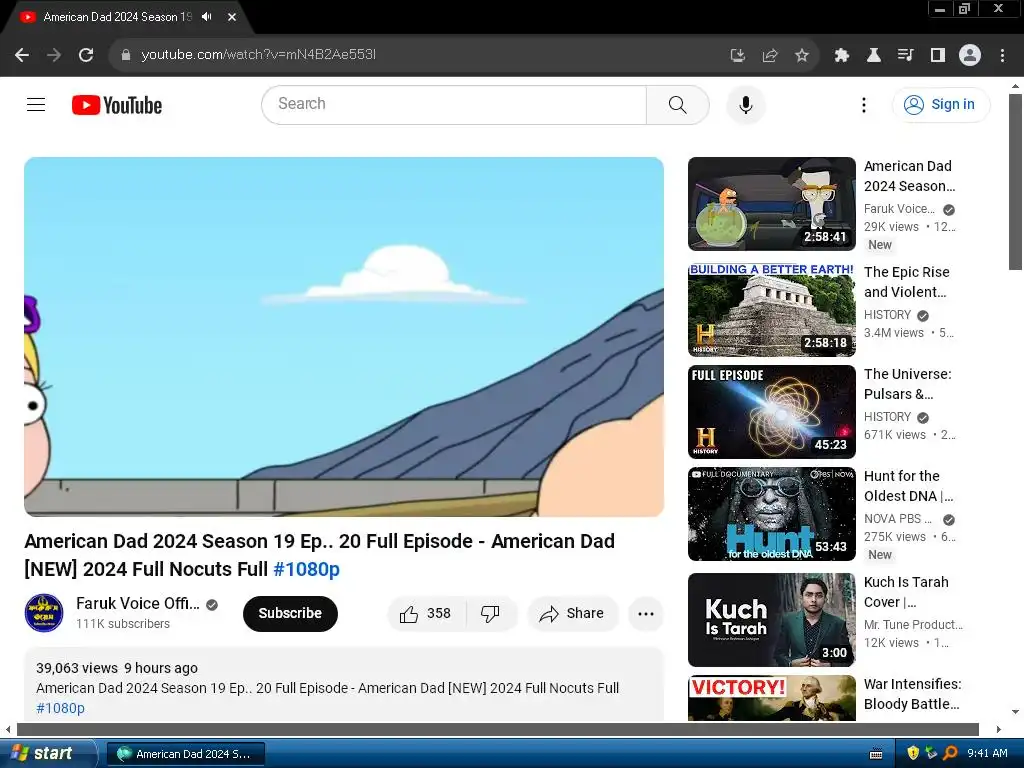Image resolution: width=1024 pixels, height=768 pixels.
Task: Go to YouTube home via logo
Action: coord(117,105)
